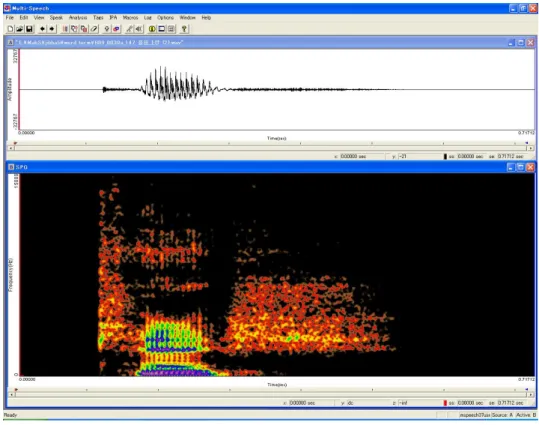Click the toolbar icon left of the speaker icon
This screenshot has height=425, width=539.
129,29
